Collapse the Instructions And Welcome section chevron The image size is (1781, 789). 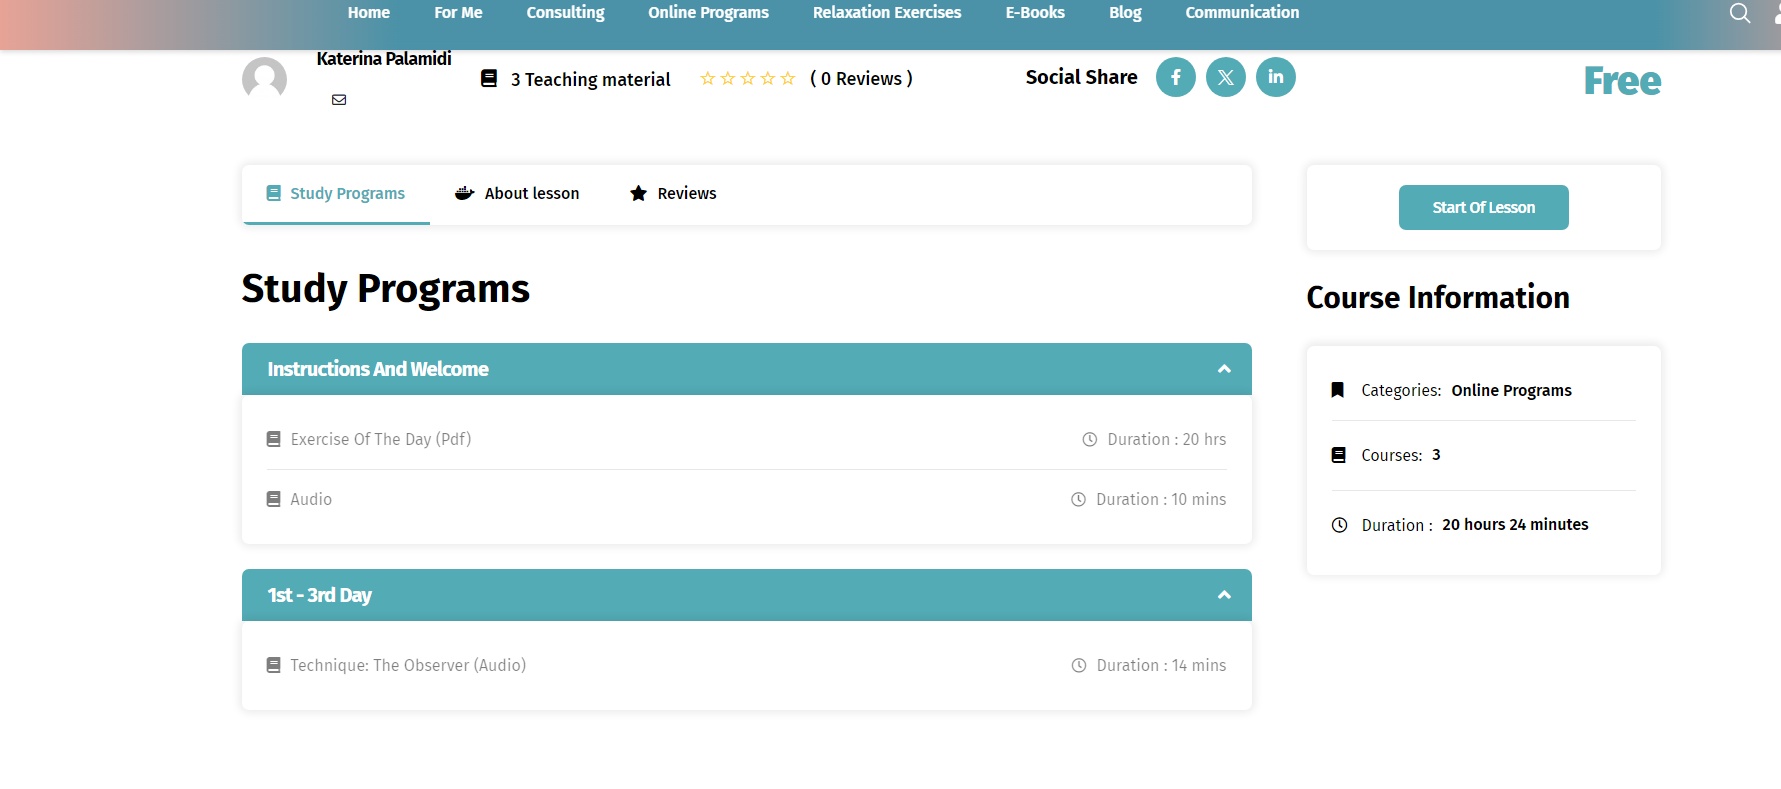pos(1224,369)
